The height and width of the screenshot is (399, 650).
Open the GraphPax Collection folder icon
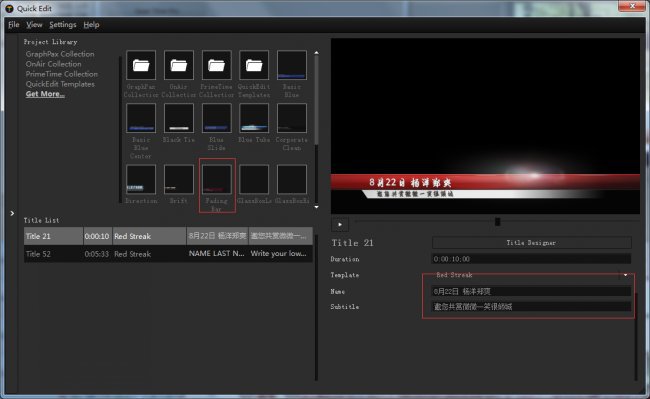[141, 65]
